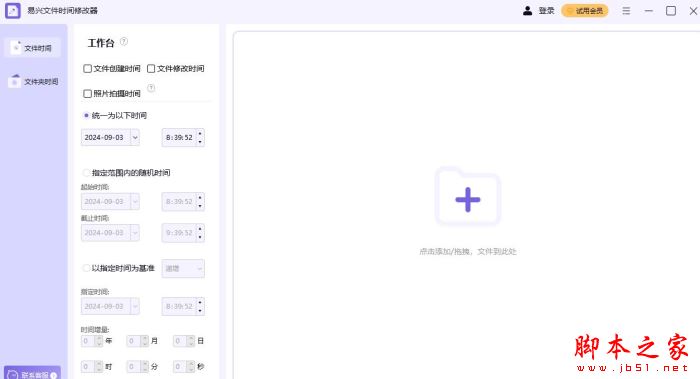Click the user profile icon beside 登录
700x379 pixels.
(x=527, y=11)
